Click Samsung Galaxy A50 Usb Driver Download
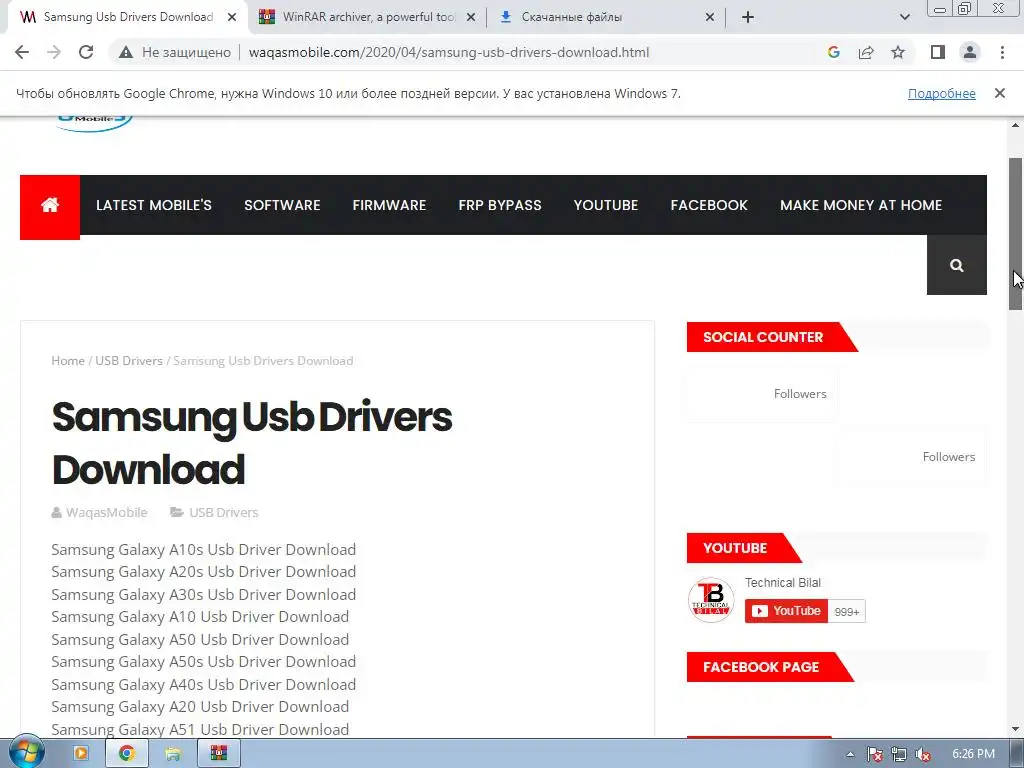1024x768 pixels. pos(200,640)
